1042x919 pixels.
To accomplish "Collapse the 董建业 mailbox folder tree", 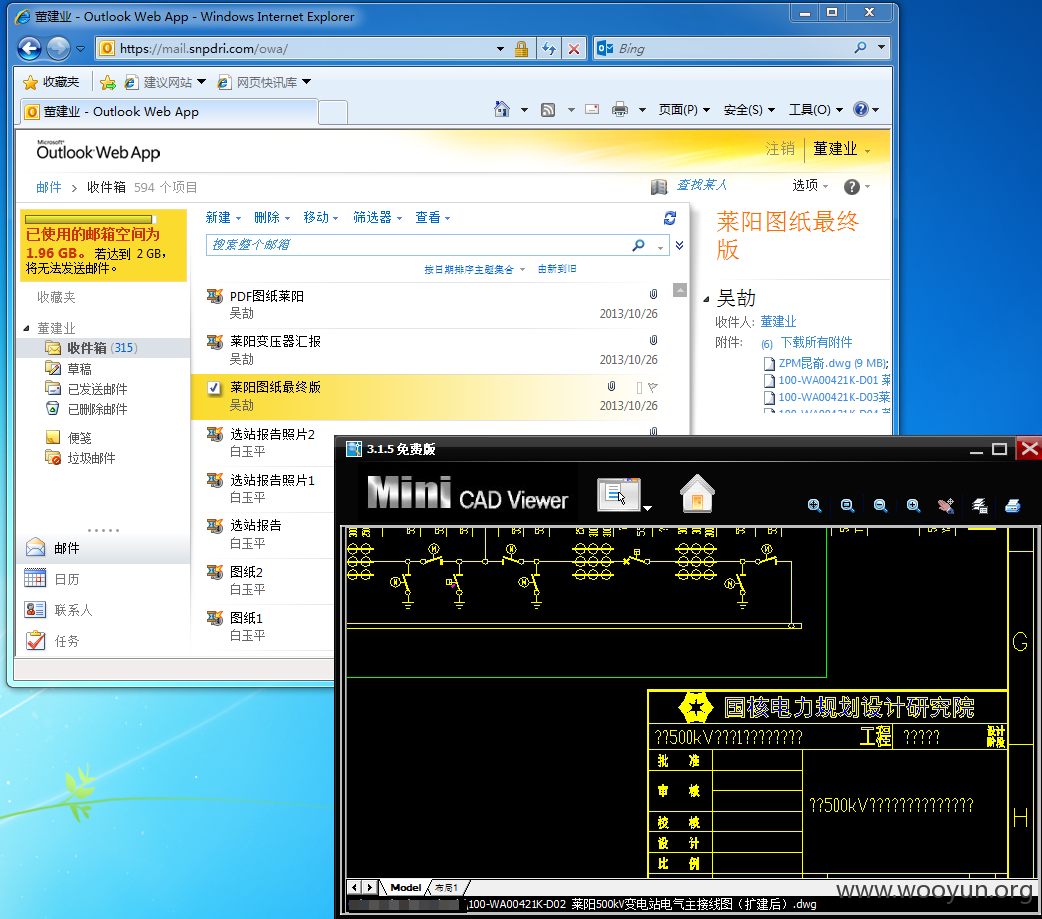I will click(x=27, y=328).
